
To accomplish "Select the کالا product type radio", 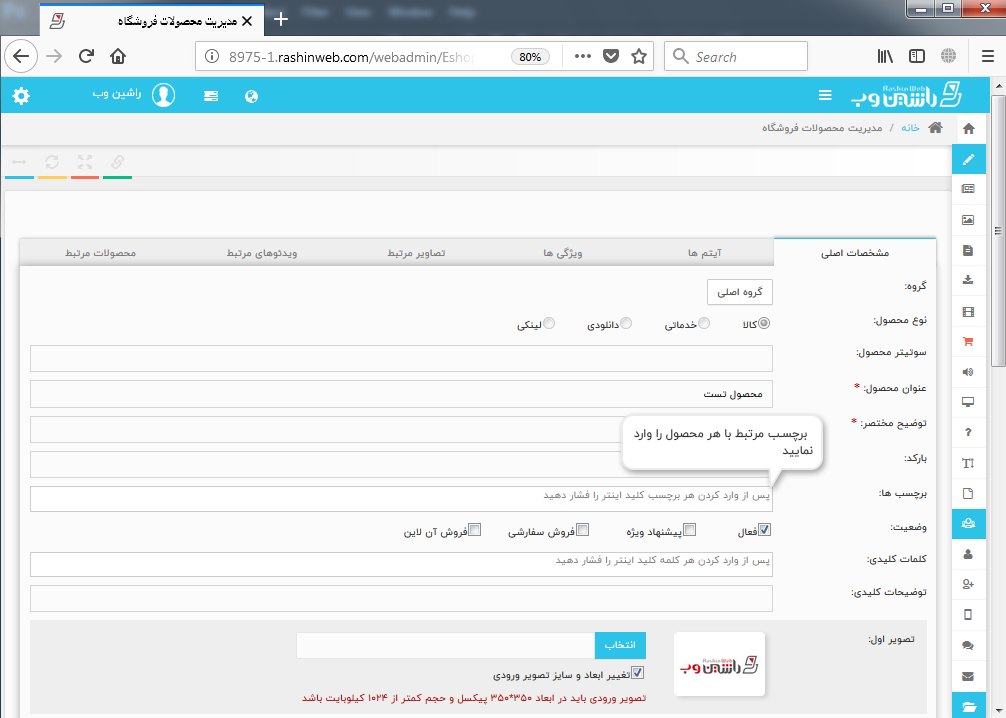I will point(763,323).
